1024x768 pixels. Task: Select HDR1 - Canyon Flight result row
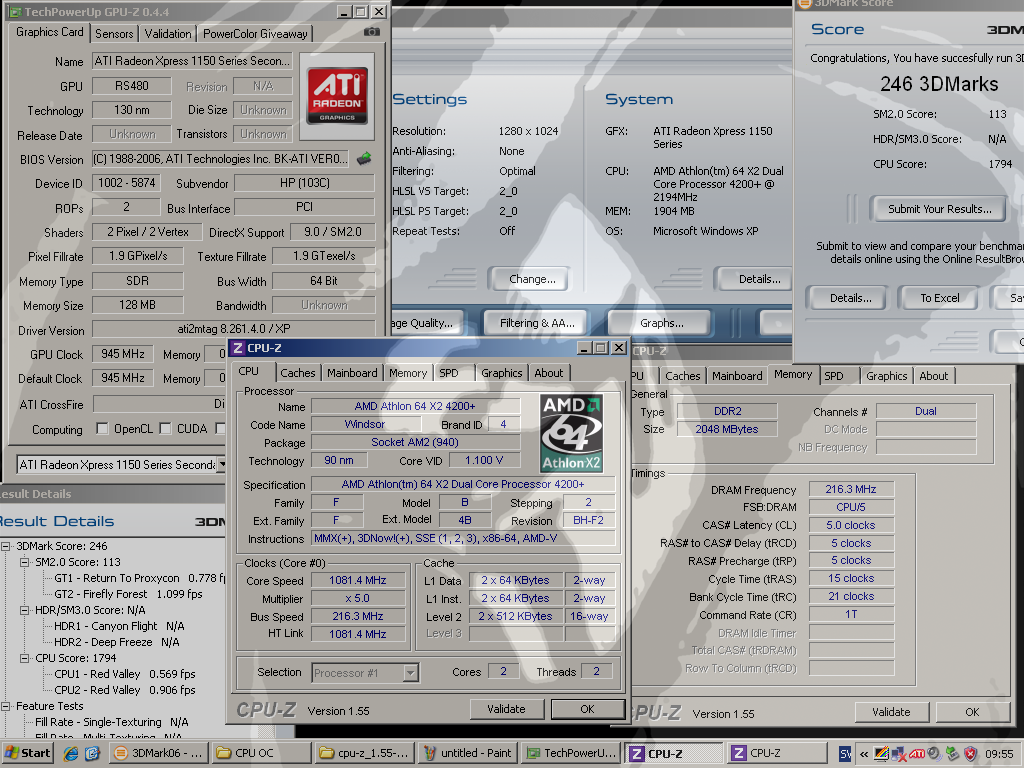click(120, 626)
